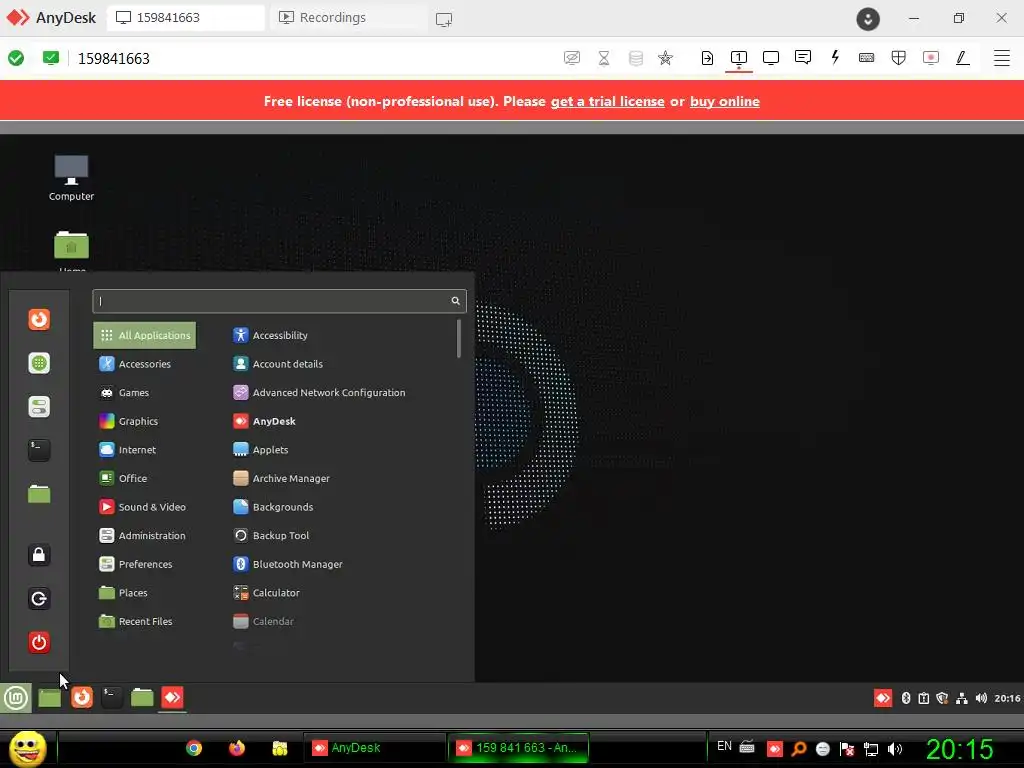Open Files folder from the menu favorites sidebar
1024x768 pixels.
coord(39,494)
